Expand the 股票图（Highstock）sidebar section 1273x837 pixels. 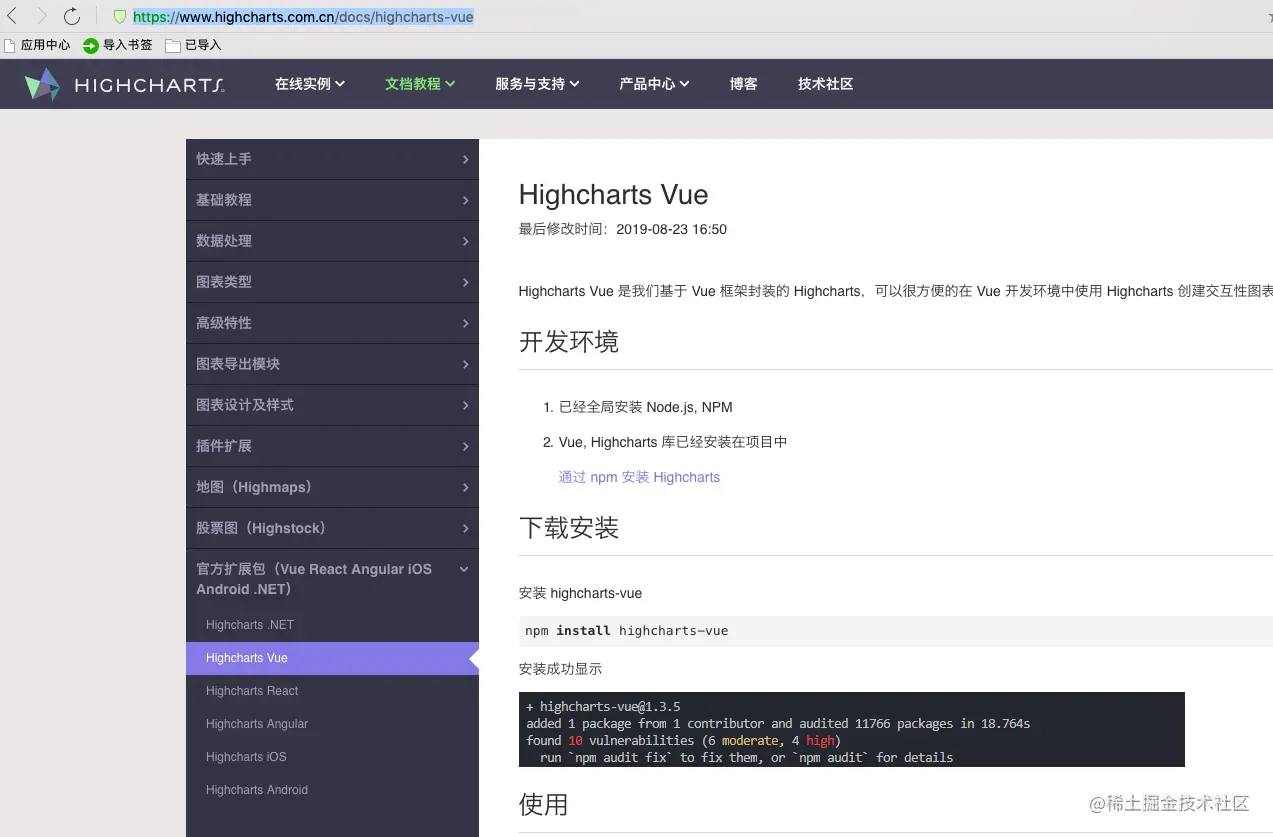click(x=332, y=528)
